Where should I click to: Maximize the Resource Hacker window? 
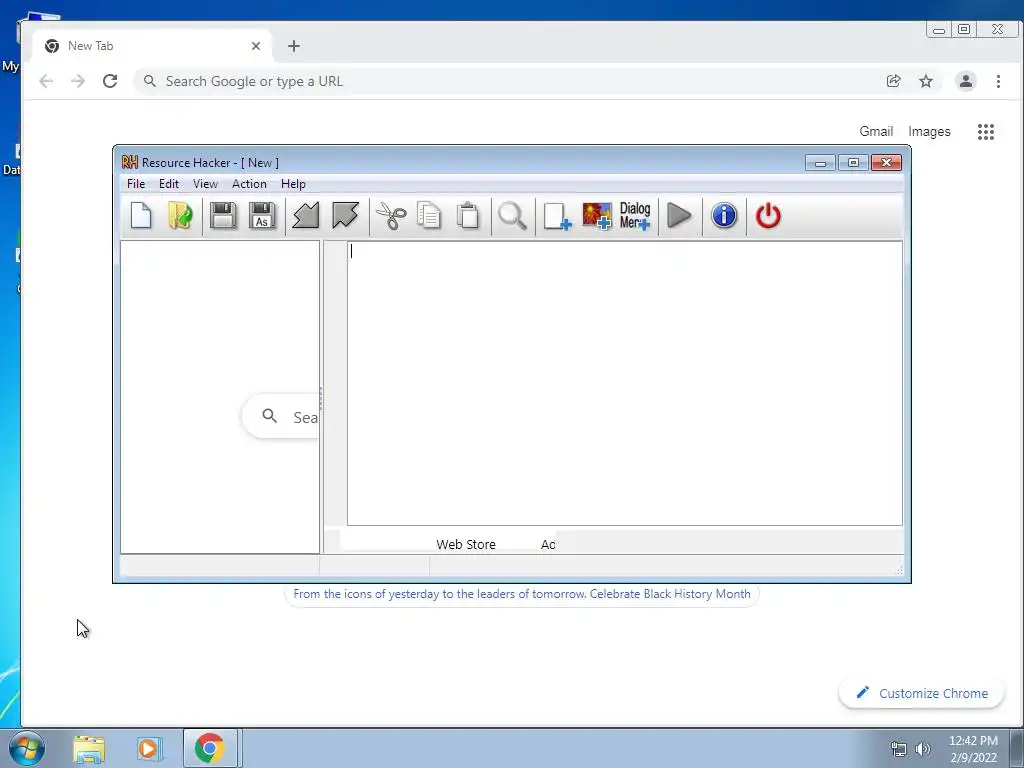pos(853,163)
